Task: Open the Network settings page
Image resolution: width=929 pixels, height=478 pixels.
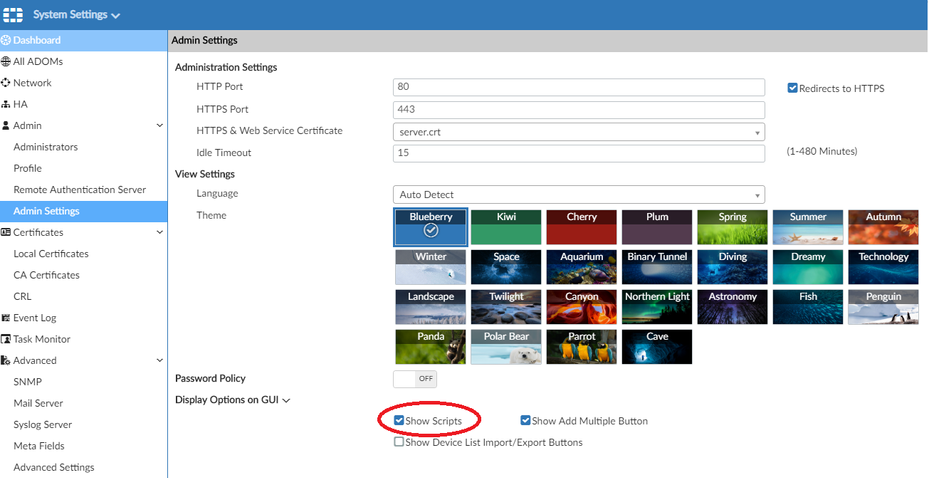Action: tap(84, 83)
